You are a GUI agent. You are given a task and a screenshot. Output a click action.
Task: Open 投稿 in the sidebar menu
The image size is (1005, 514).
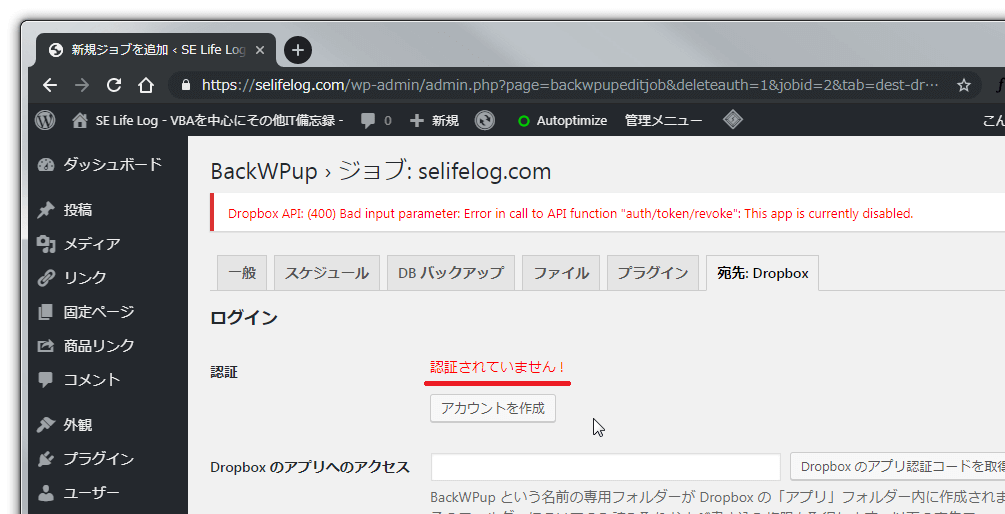click(x=78, y=210)
